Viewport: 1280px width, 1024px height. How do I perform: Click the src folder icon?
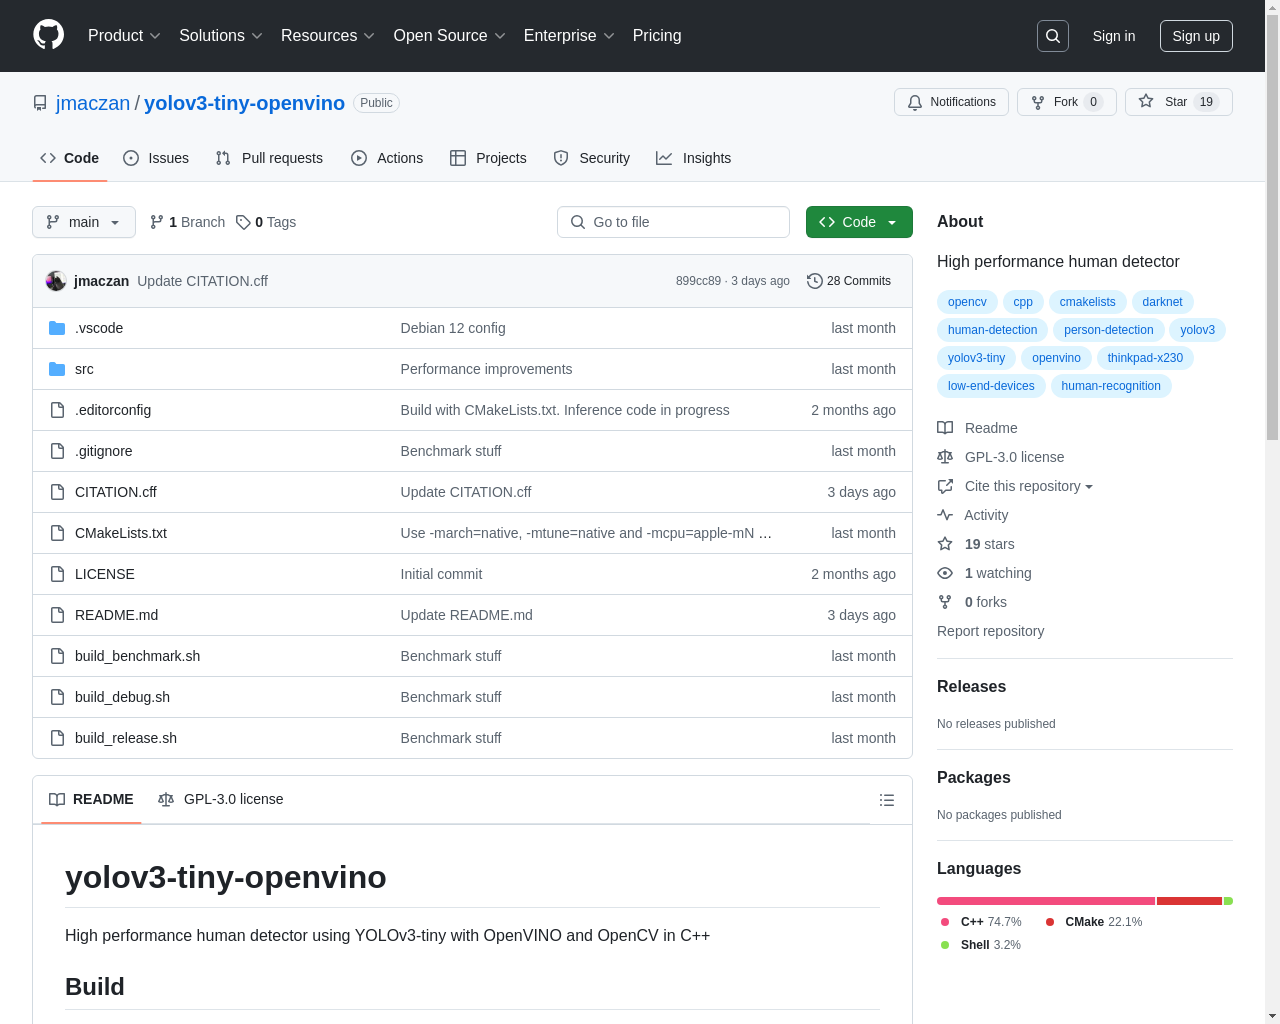[x=57, y=369]
